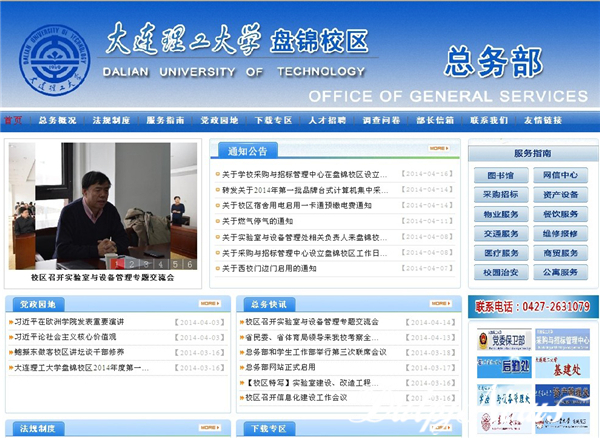
Task: Open notice 关于采购与招标管理中心设立盘锦校区工作日
Action: (305, 253)
